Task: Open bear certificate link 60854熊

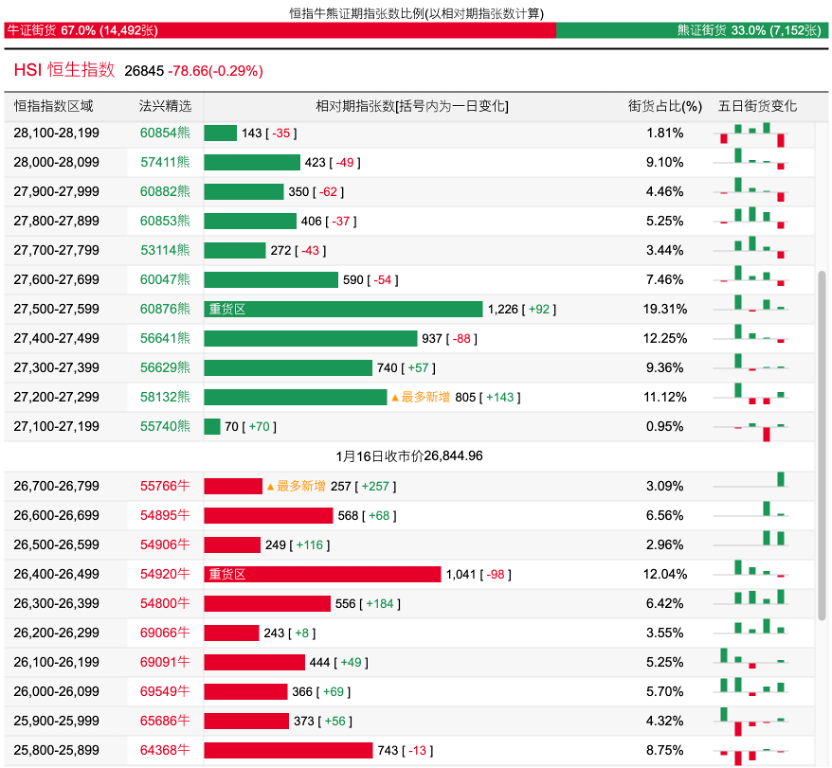Action: (165, 133)
